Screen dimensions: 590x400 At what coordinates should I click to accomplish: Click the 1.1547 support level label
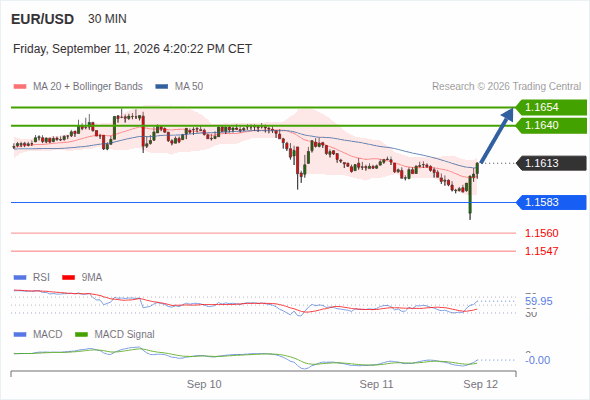[541, 251]
